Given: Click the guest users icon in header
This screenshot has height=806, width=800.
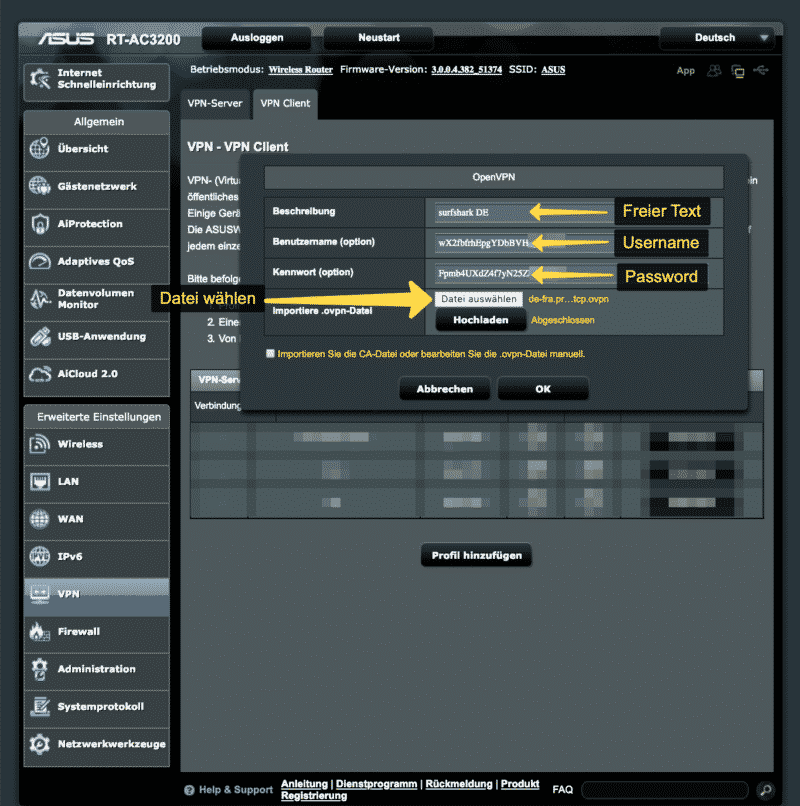Looking at the screenshot, I should pyautogui.click(x=714, y=70).
